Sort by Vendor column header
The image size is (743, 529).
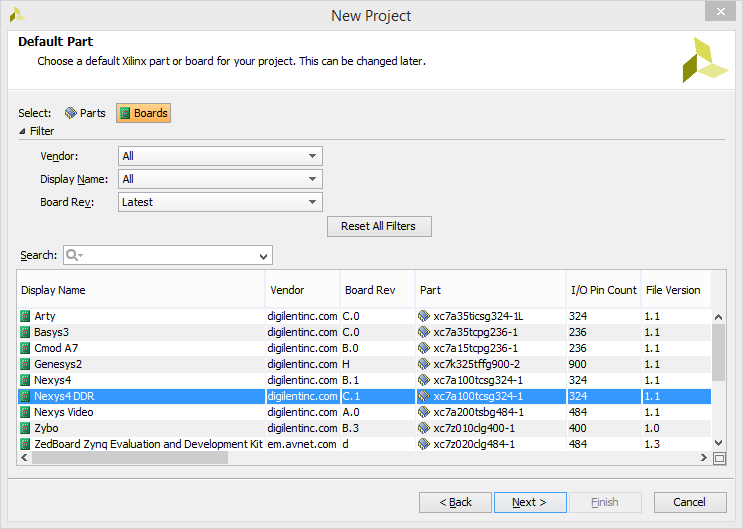pos(303,290)
